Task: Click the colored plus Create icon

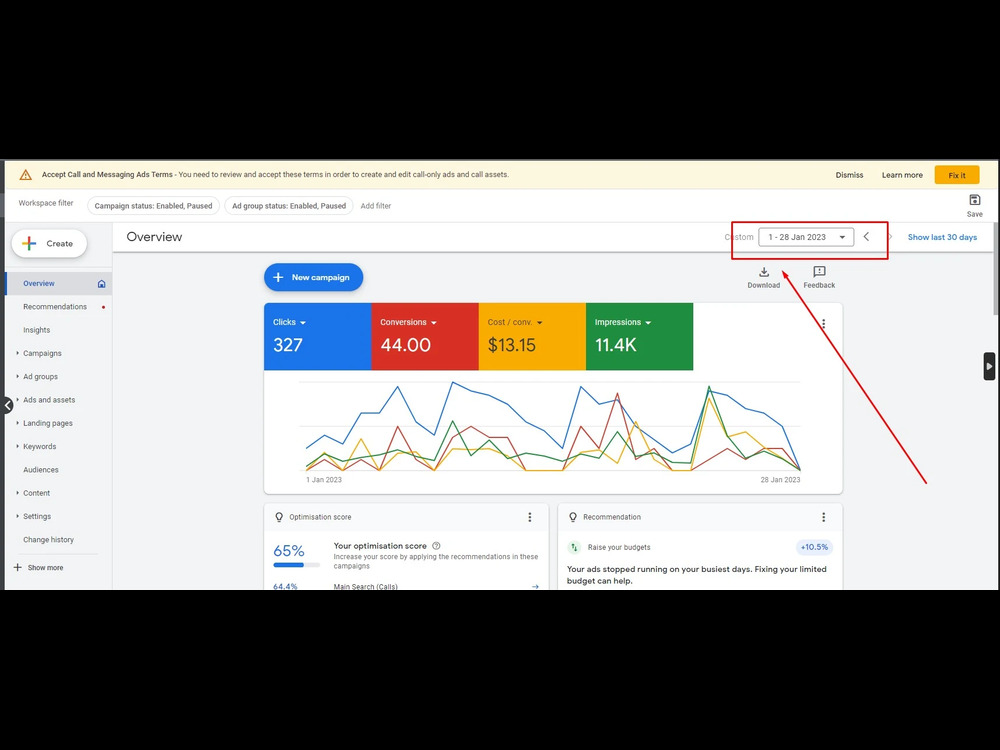Action: pyautogui.click(x=29, y=244)
